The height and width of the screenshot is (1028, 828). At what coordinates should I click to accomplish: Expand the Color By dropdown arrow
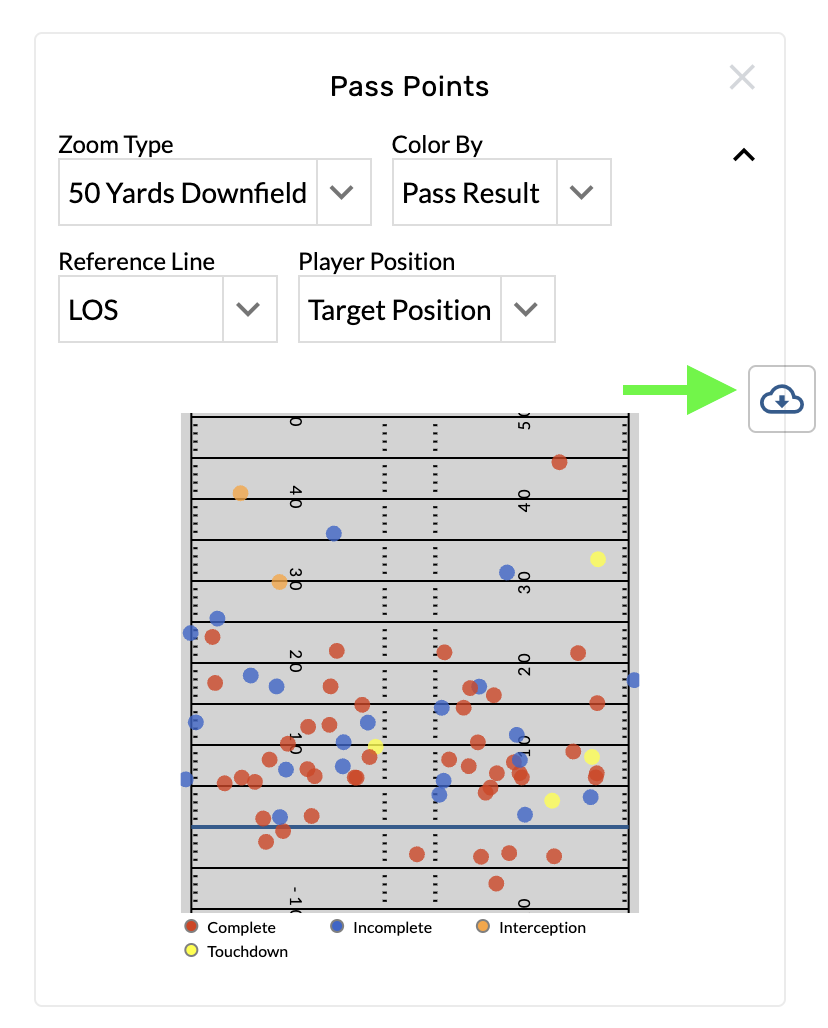(x=583, y=193)
